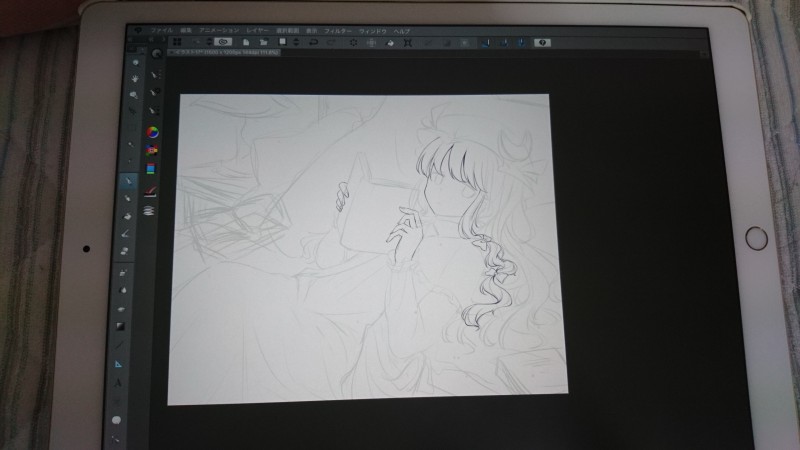Open the red brush stroke palette icon
Viewport: 800px width, 450px height.
point(150,191)
